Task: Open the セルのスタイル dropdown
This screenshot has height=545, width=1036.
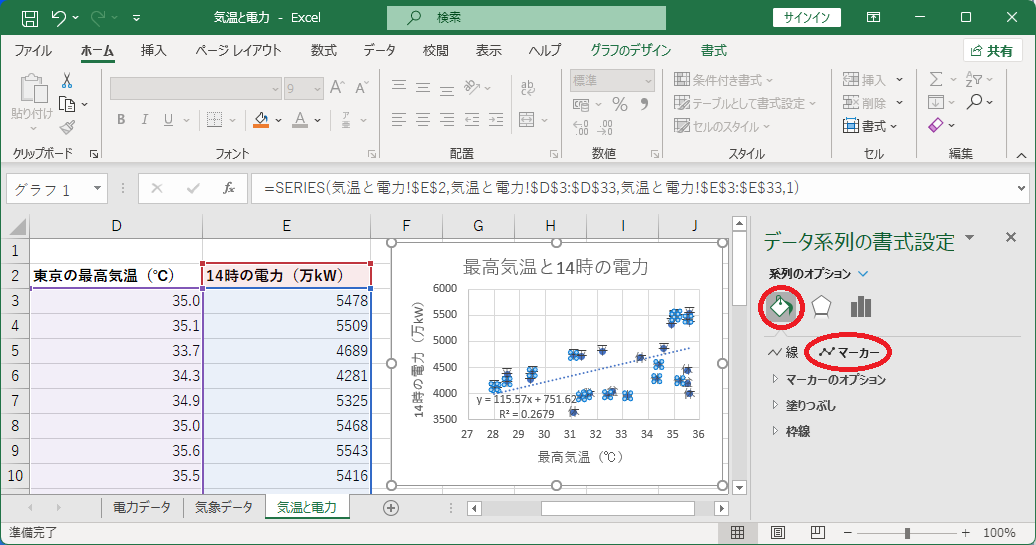Action: (722, 126)
